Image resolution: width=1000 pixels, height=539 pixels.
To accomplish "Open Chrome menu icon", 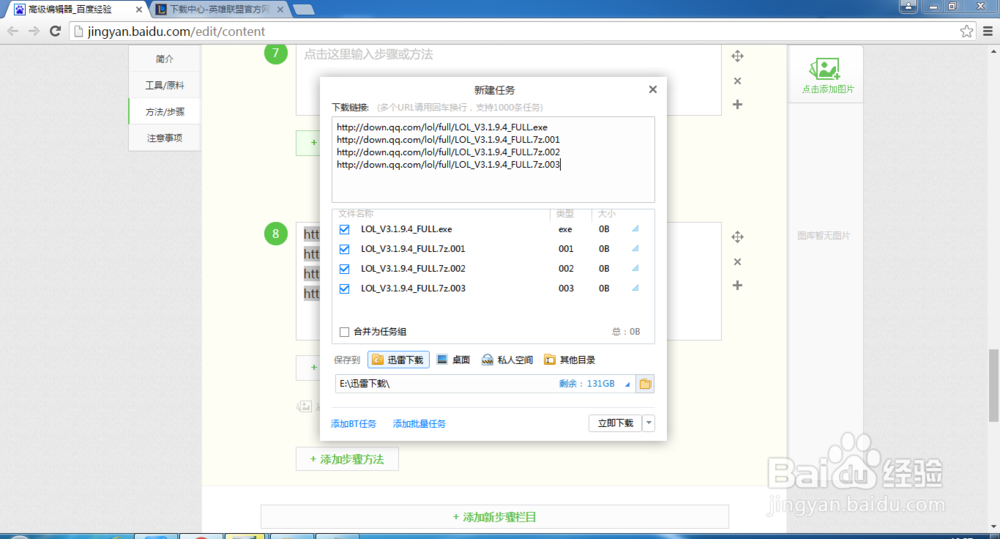I will click(x=988, y=31).
